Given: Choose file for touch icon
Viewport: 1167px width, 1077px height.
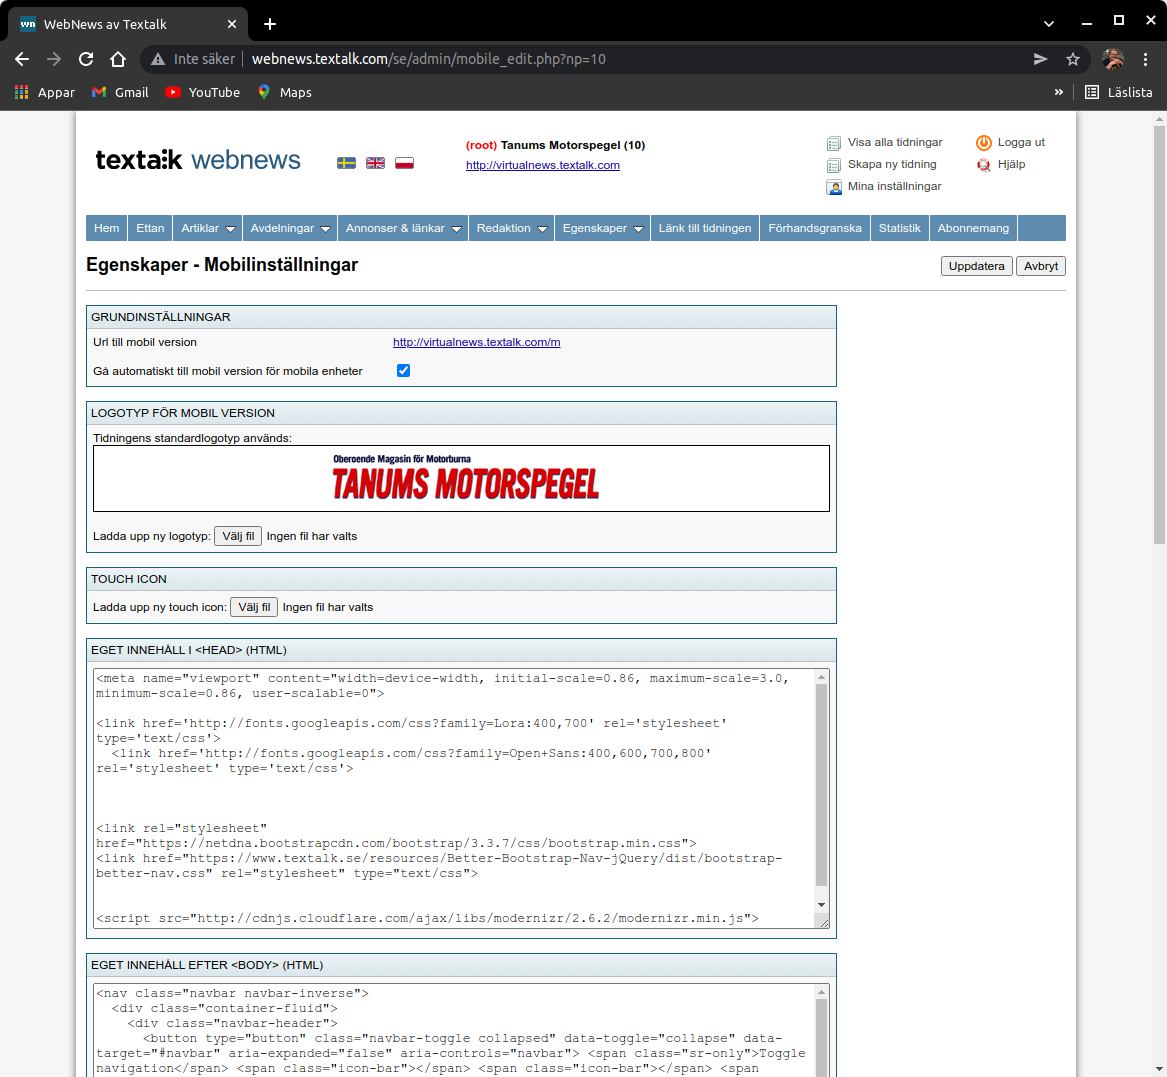Looking at the screenshot, I should click(x=254, y=607).
